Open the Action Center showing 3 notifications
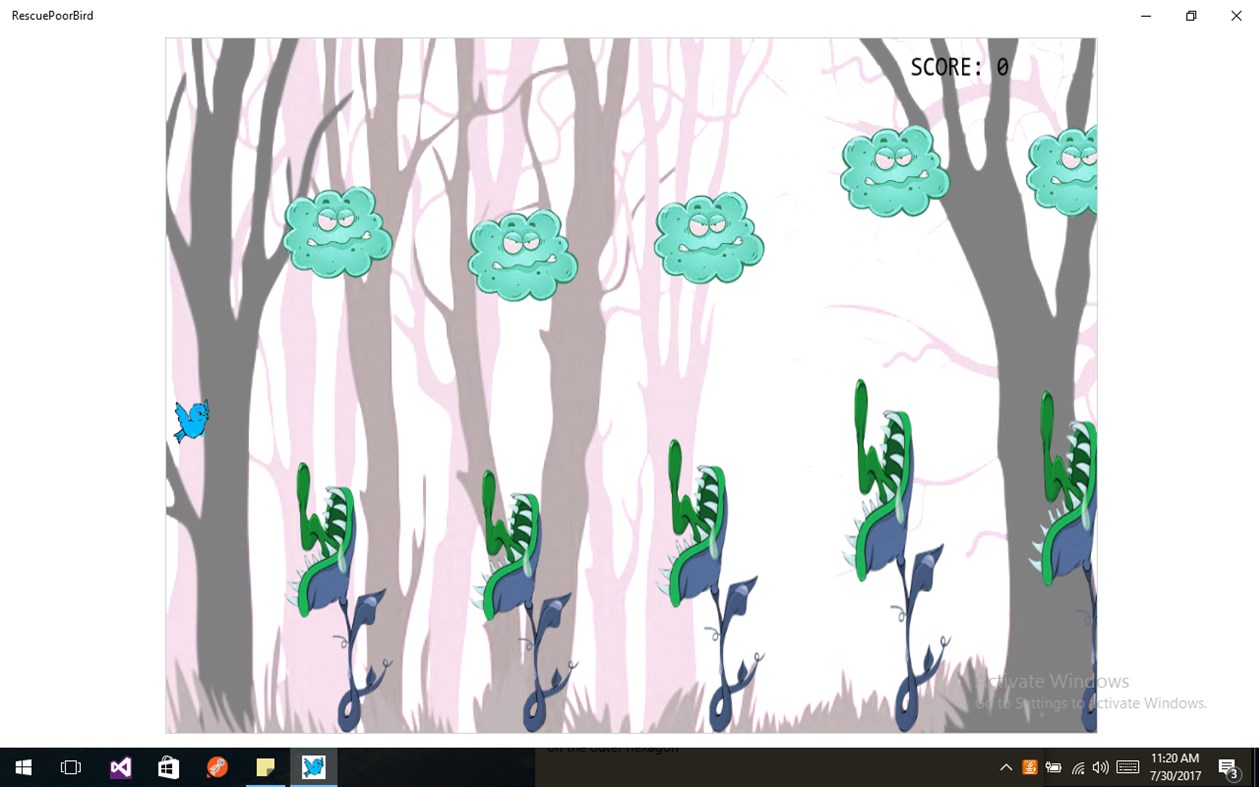Viewport: 1259px width, 787px height. [x=1229, y=767]
